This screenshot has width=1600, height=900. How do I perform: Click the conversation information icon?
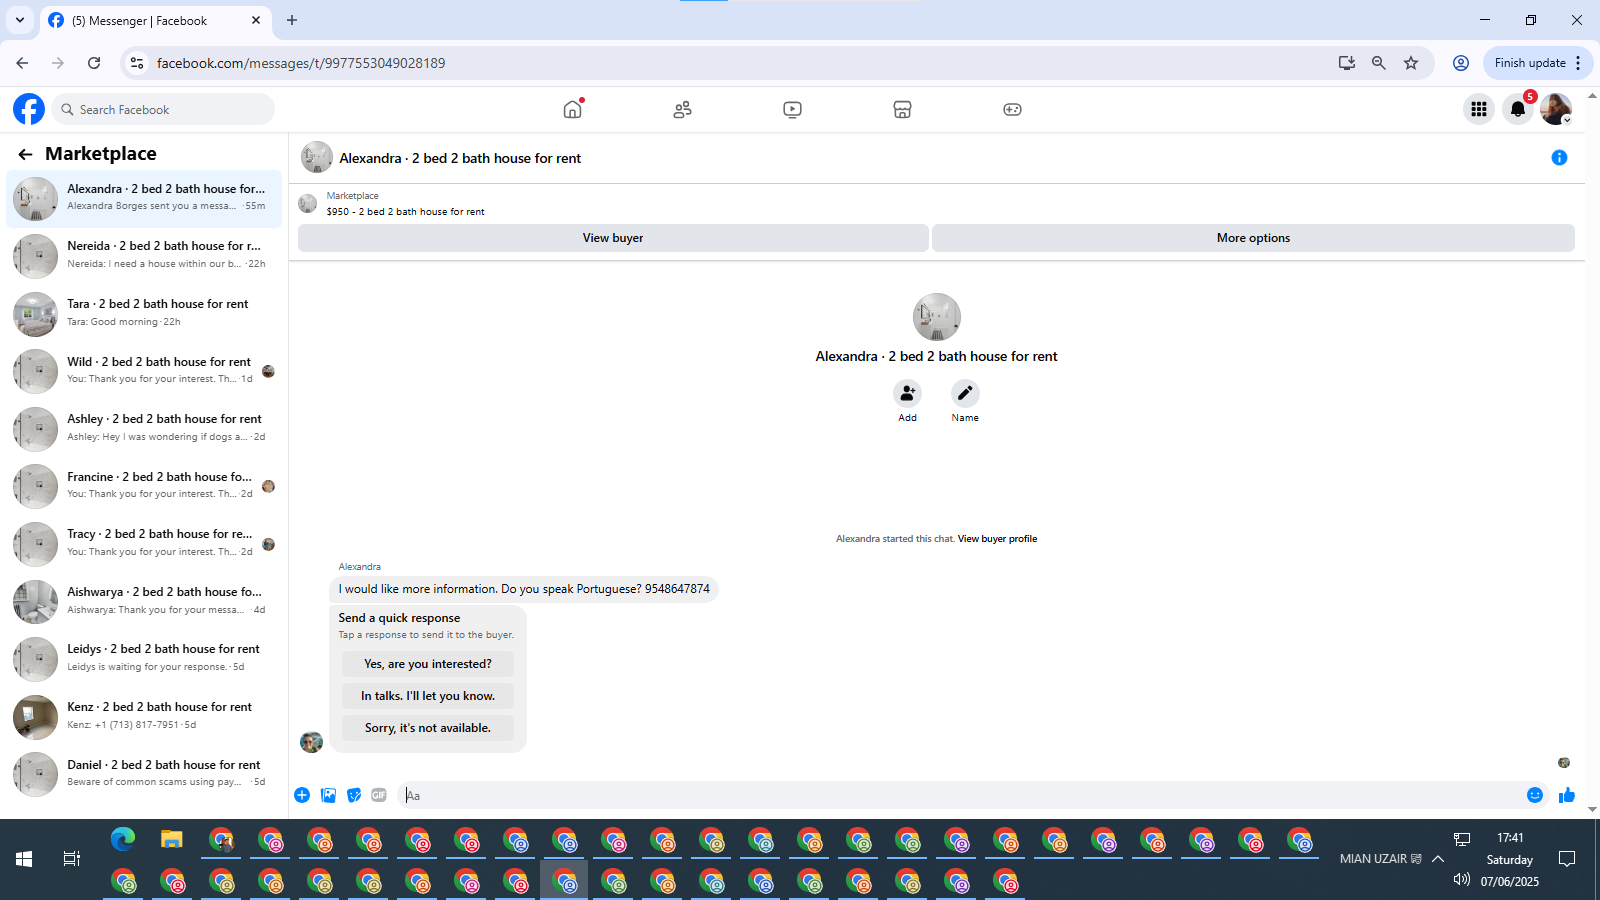[1559, 158]
